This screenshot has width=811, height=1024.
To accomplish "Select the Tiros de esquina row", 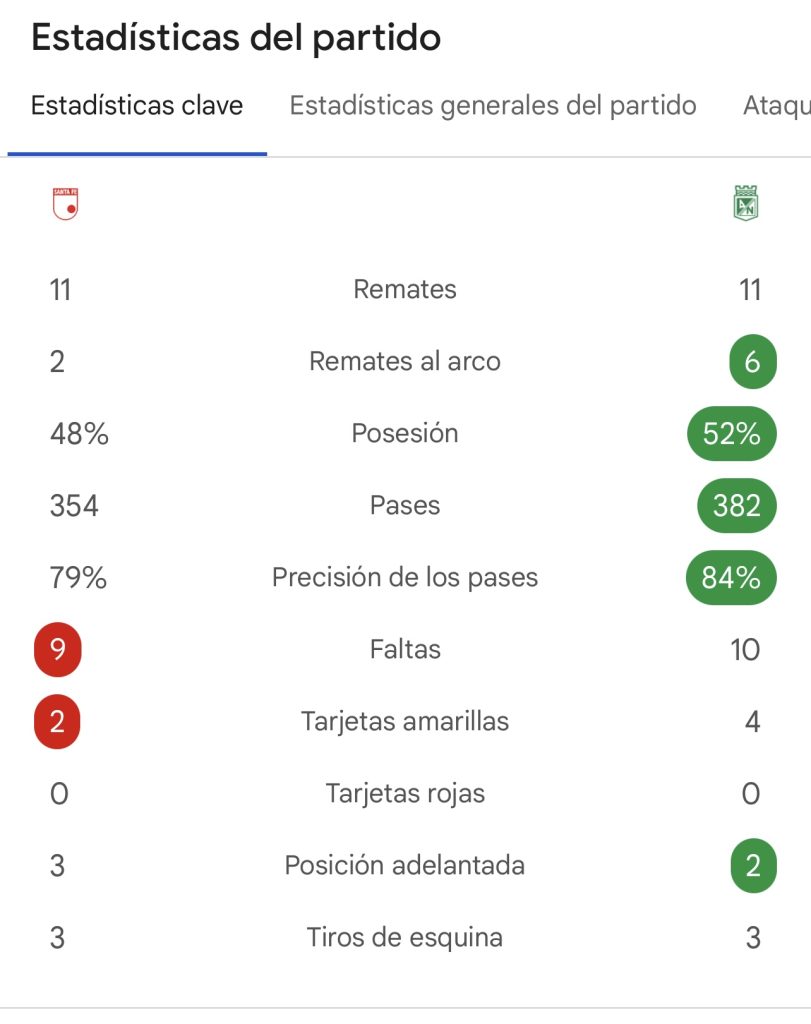I will (405, 938).
